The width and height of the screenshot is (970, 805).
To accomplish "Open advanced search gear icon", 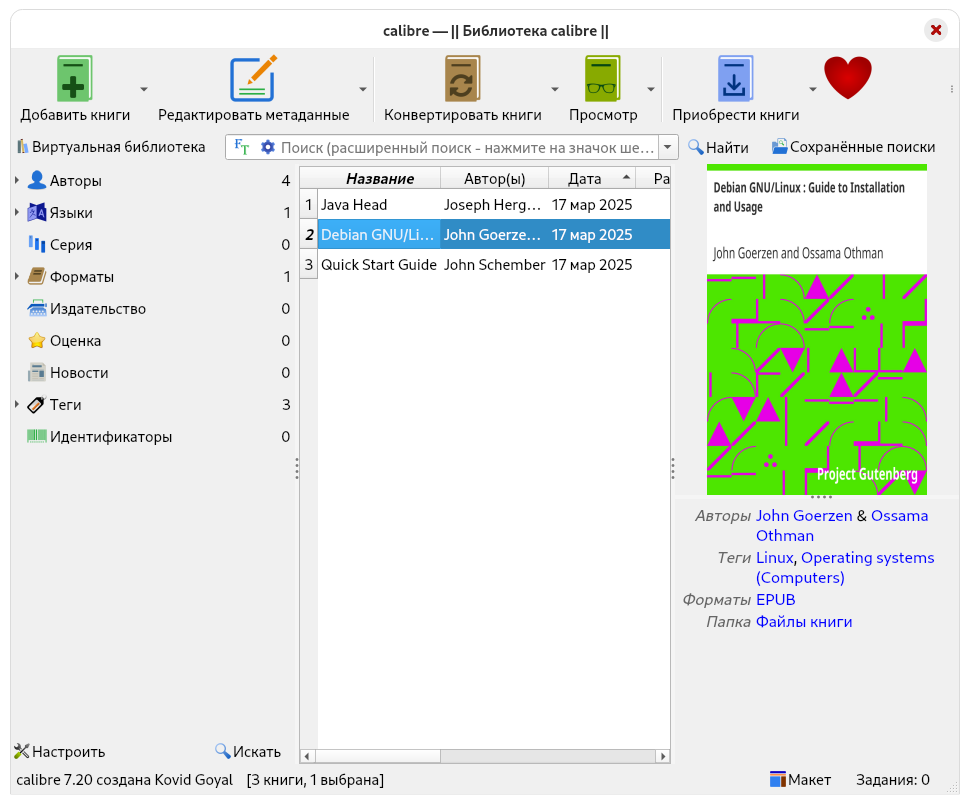I will point(267,147).
